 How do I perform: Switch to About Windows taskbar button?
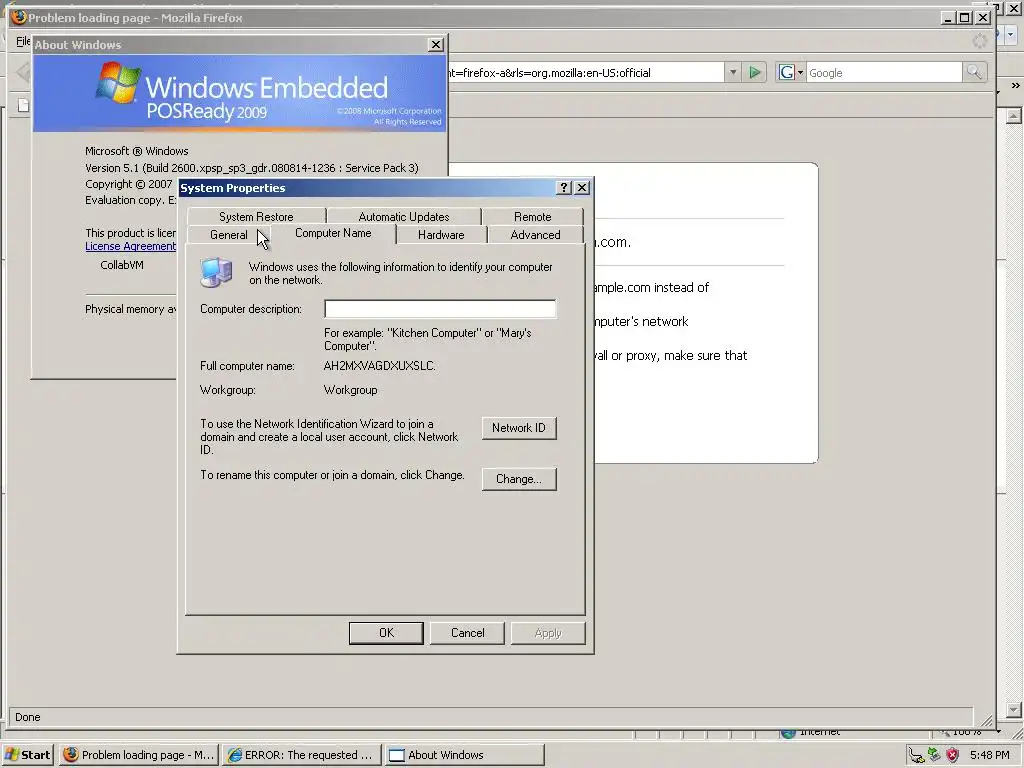click(464, 755)
